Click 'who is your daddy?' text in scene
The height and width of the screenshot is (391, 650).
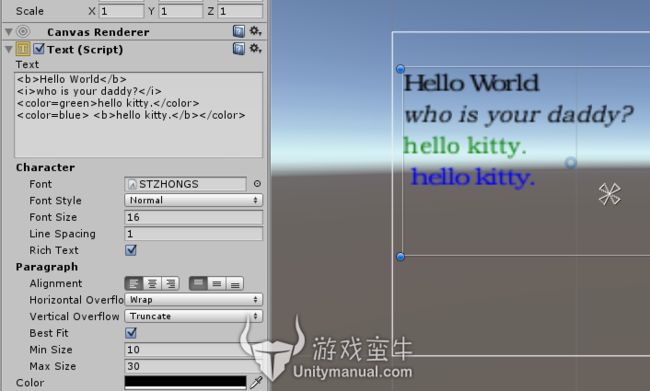click(x=519, y=115)
